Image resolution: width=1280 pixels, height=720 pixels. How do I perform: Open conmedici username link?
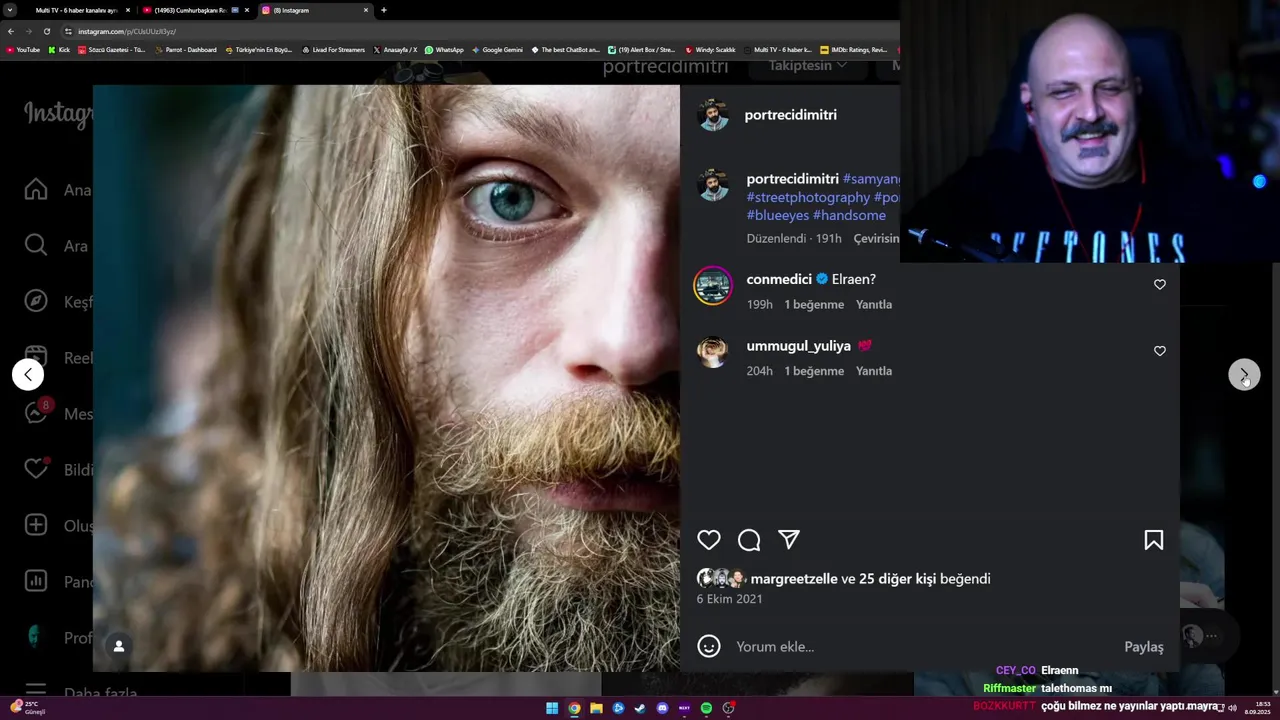pyautogui.click(x=779, y=279)
